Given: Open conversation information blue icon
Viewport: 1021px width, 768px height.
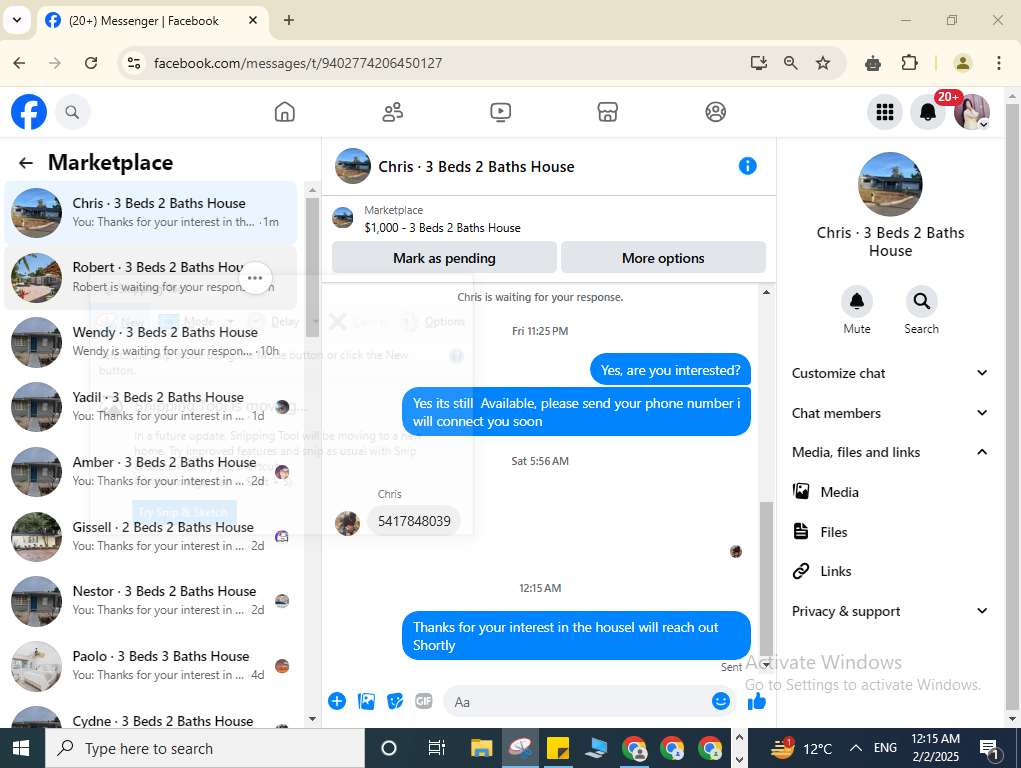Looking at the screenshot, I should click(748, 166).
